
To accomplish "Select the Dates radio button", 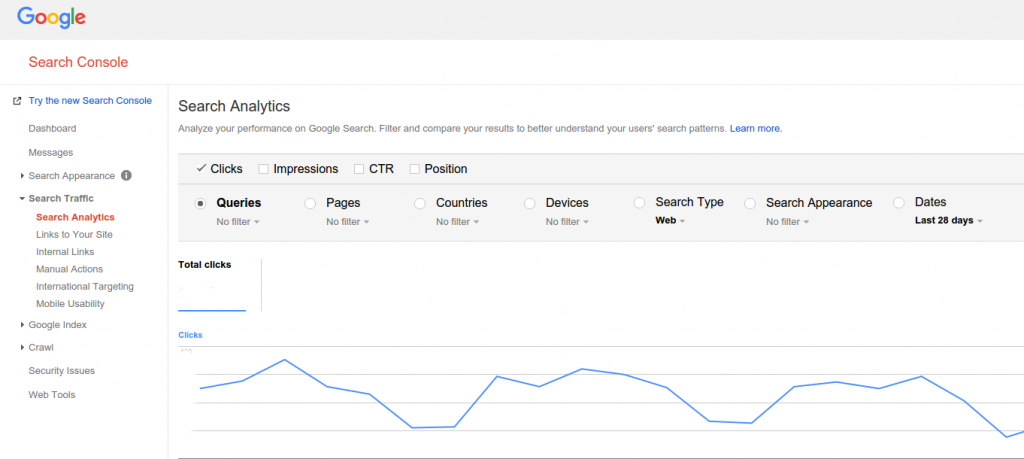I will pyautogui.click(x=899, y=203).
